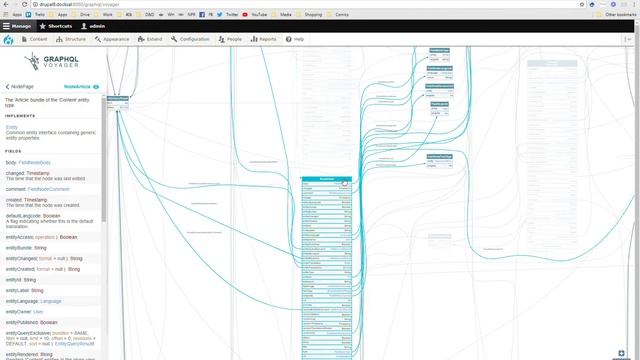Viewport: 640px width, 360px height.
Task: Click the Drupal drop home icon
Action: pyautogui.click(x=8, y=40)
